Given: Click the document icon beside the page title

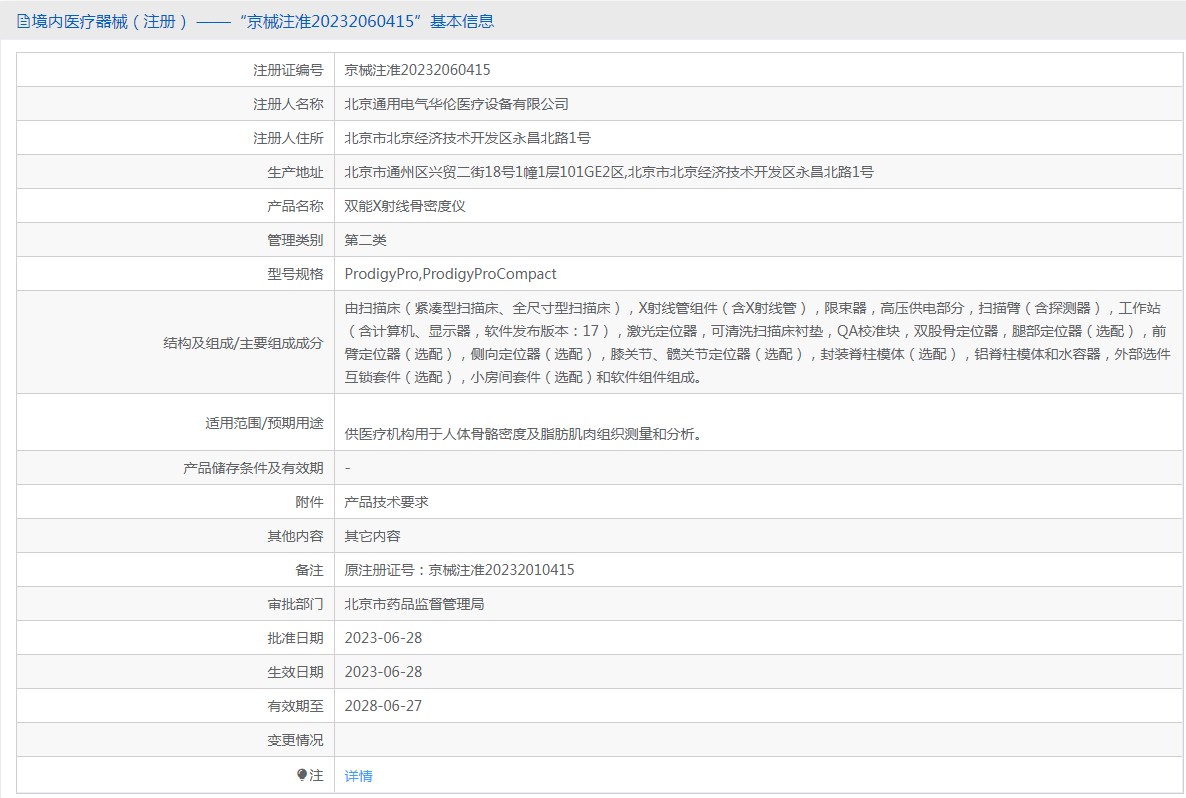Looking at the screenshot, I should [x=23, y=21].
